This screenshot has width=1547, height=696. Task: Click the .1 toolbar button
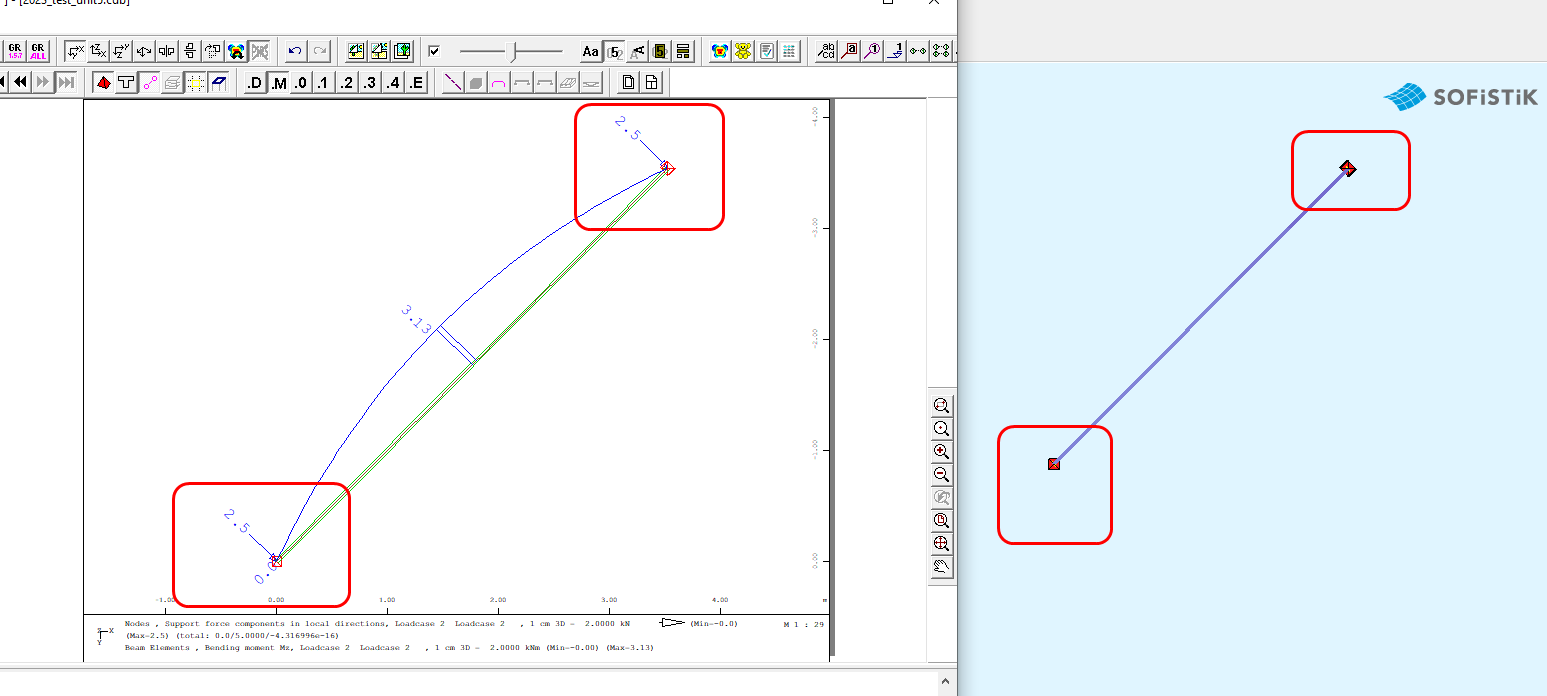pyautogui.click(x=324, y=82)
